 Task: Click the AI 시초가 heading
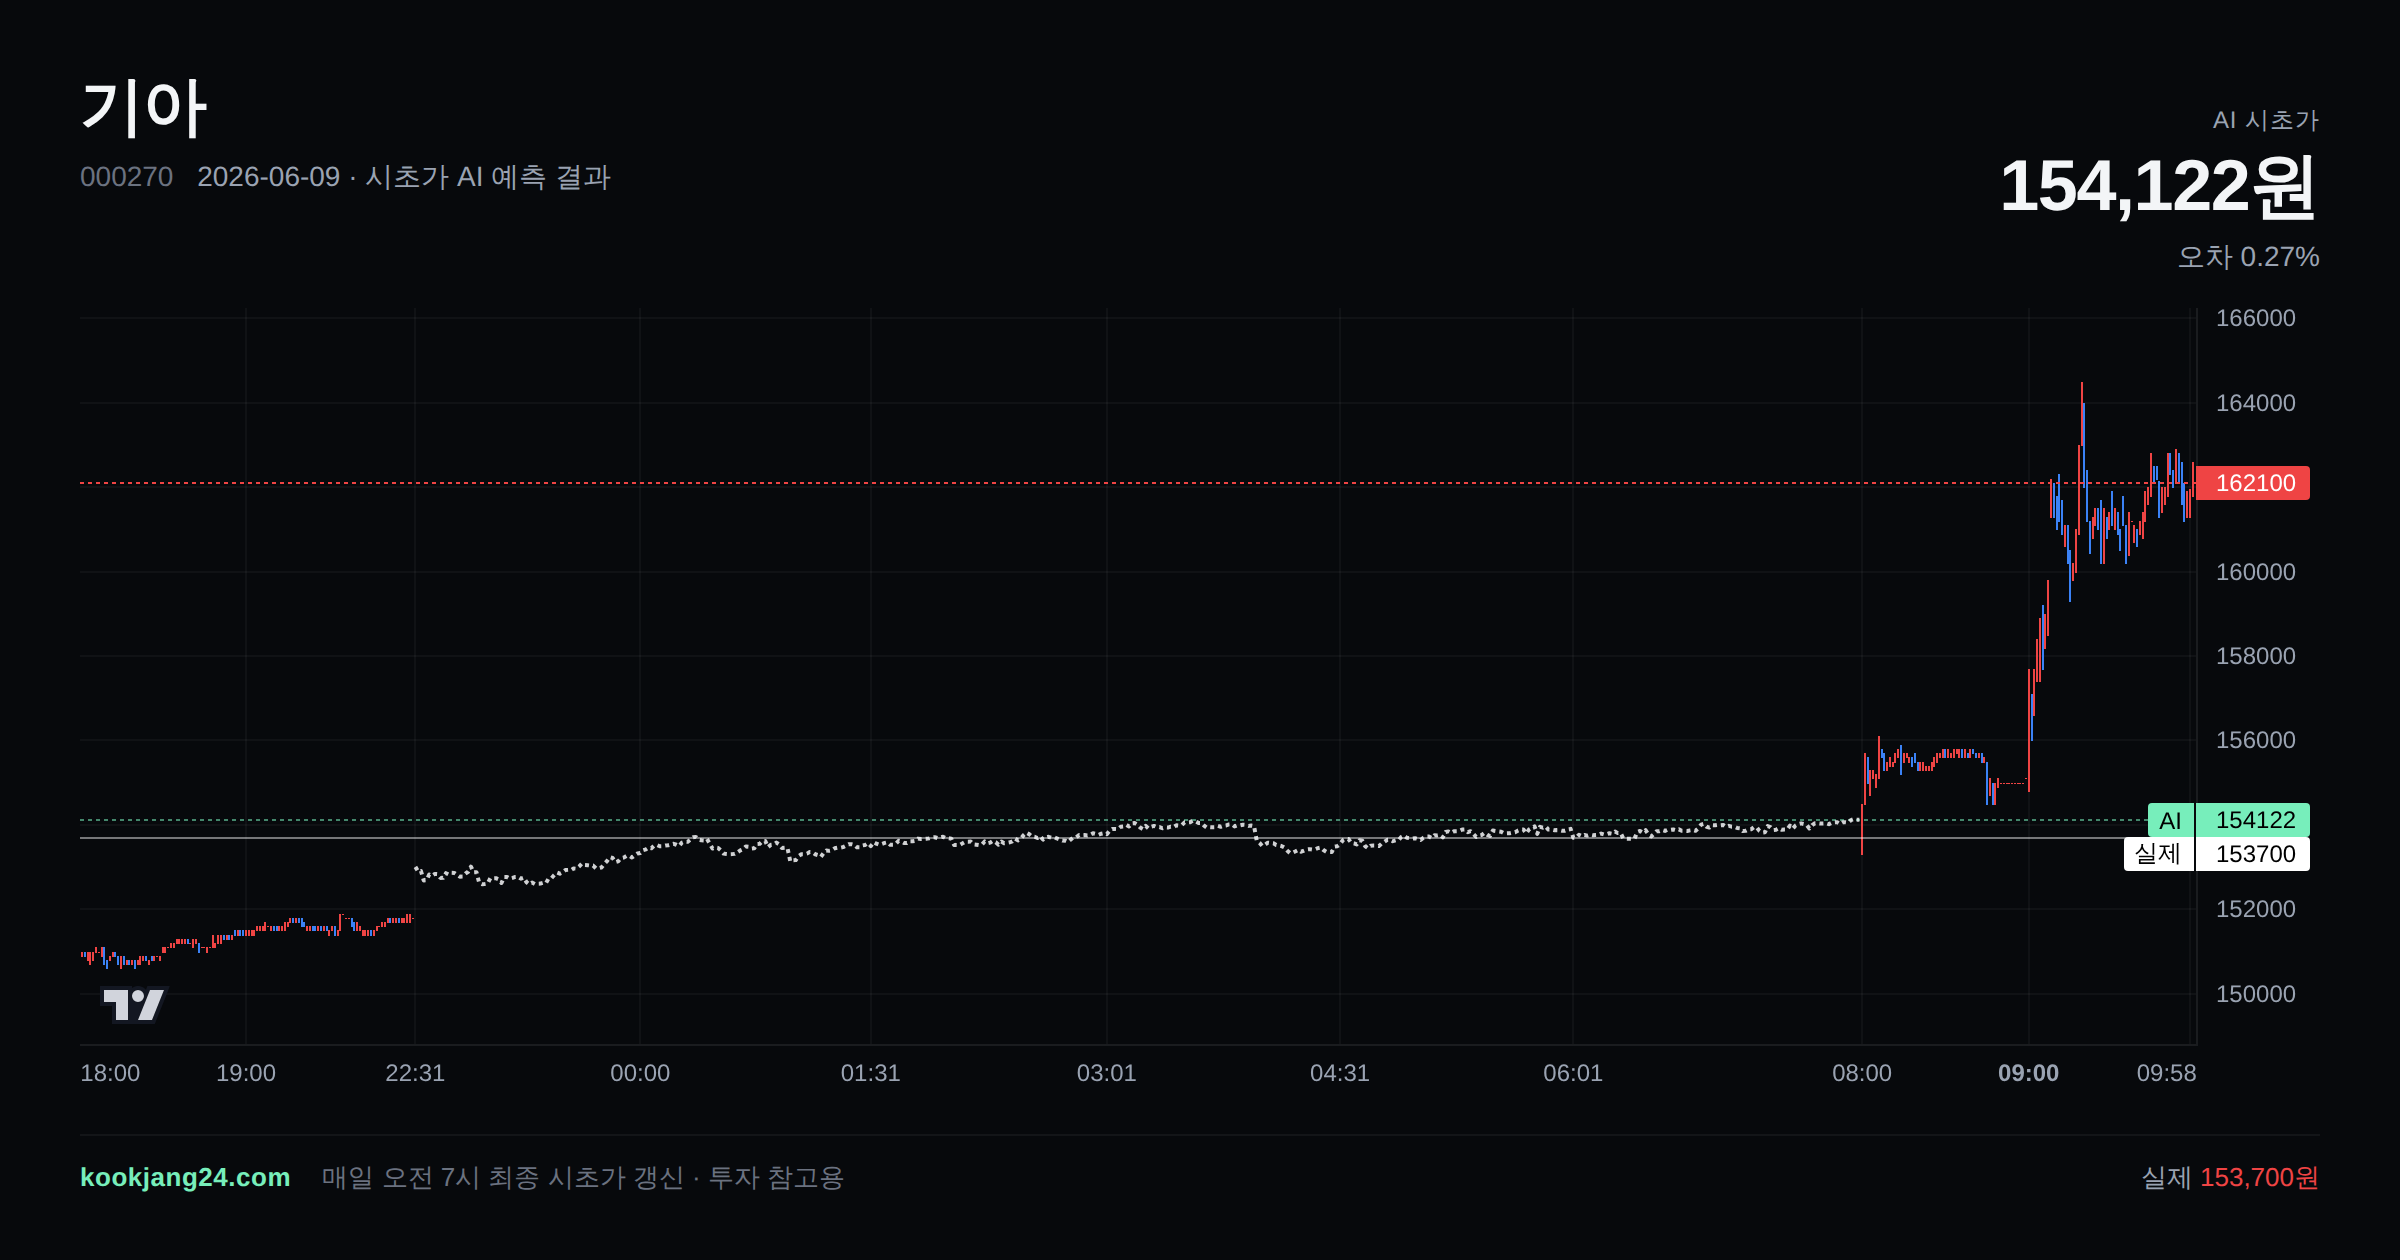(x=2266, y=120)
